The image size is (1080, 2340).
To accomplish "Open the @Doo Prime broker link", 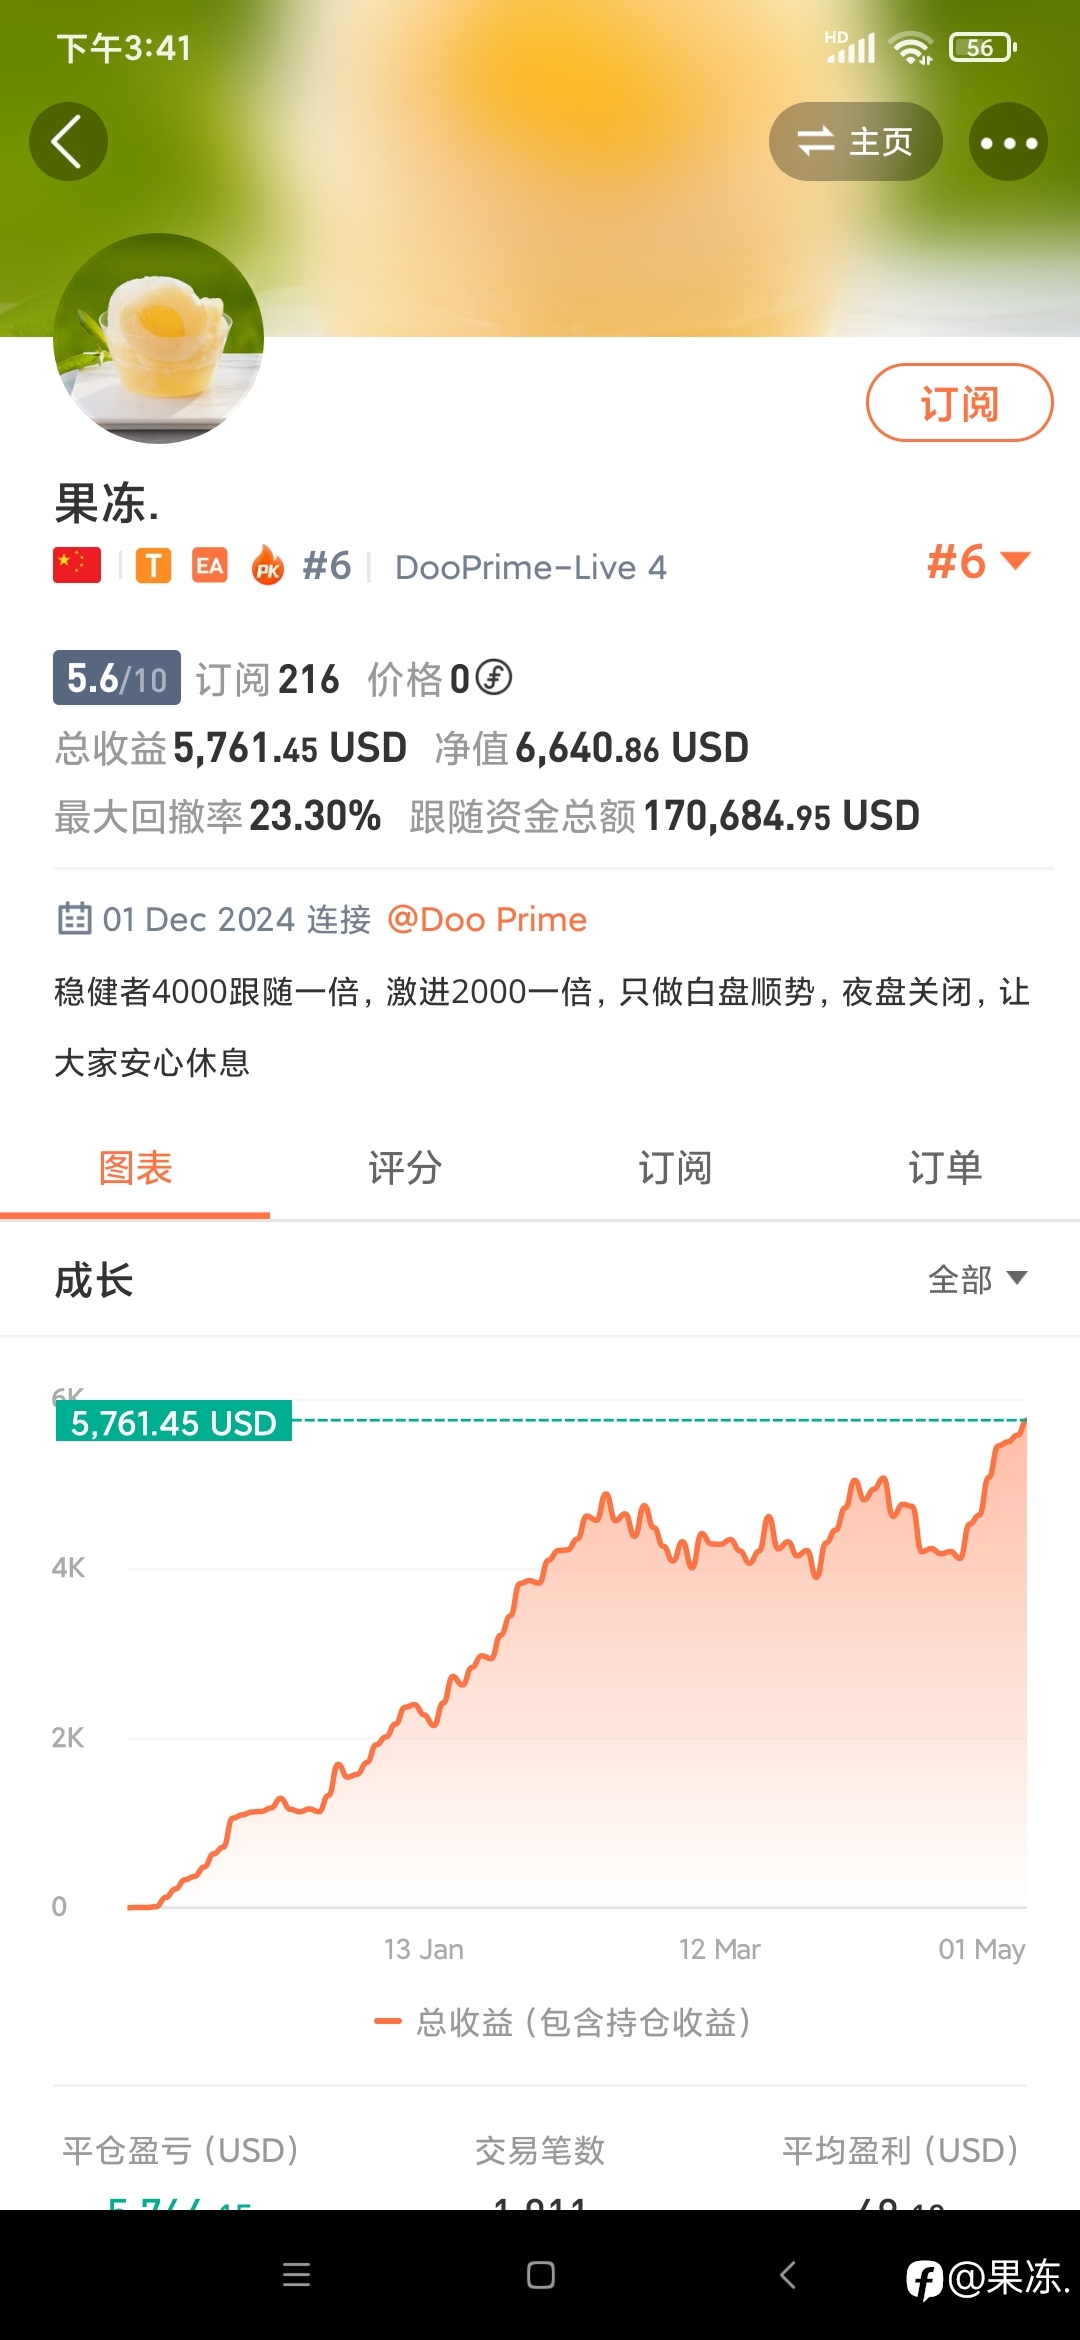I will (x=487, y=919).
